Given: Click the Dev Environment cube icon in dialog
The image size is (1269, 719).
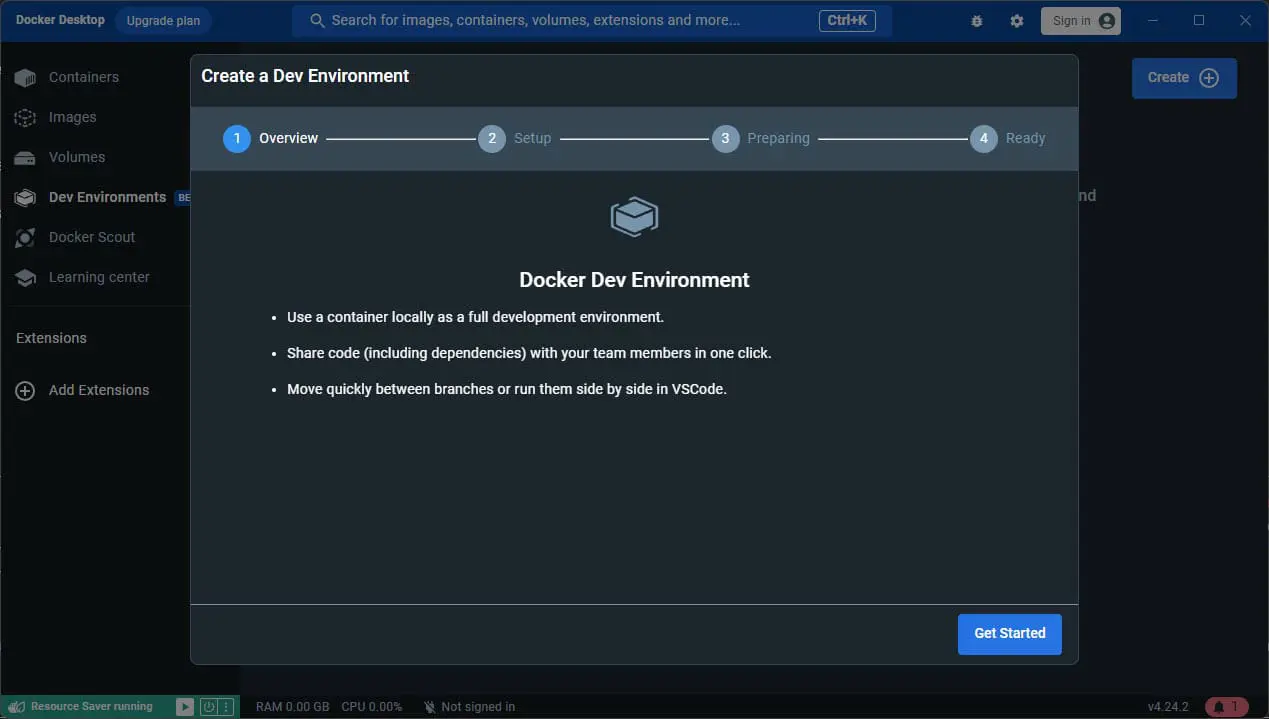Looking at the screenshot, I should (634, 216).
